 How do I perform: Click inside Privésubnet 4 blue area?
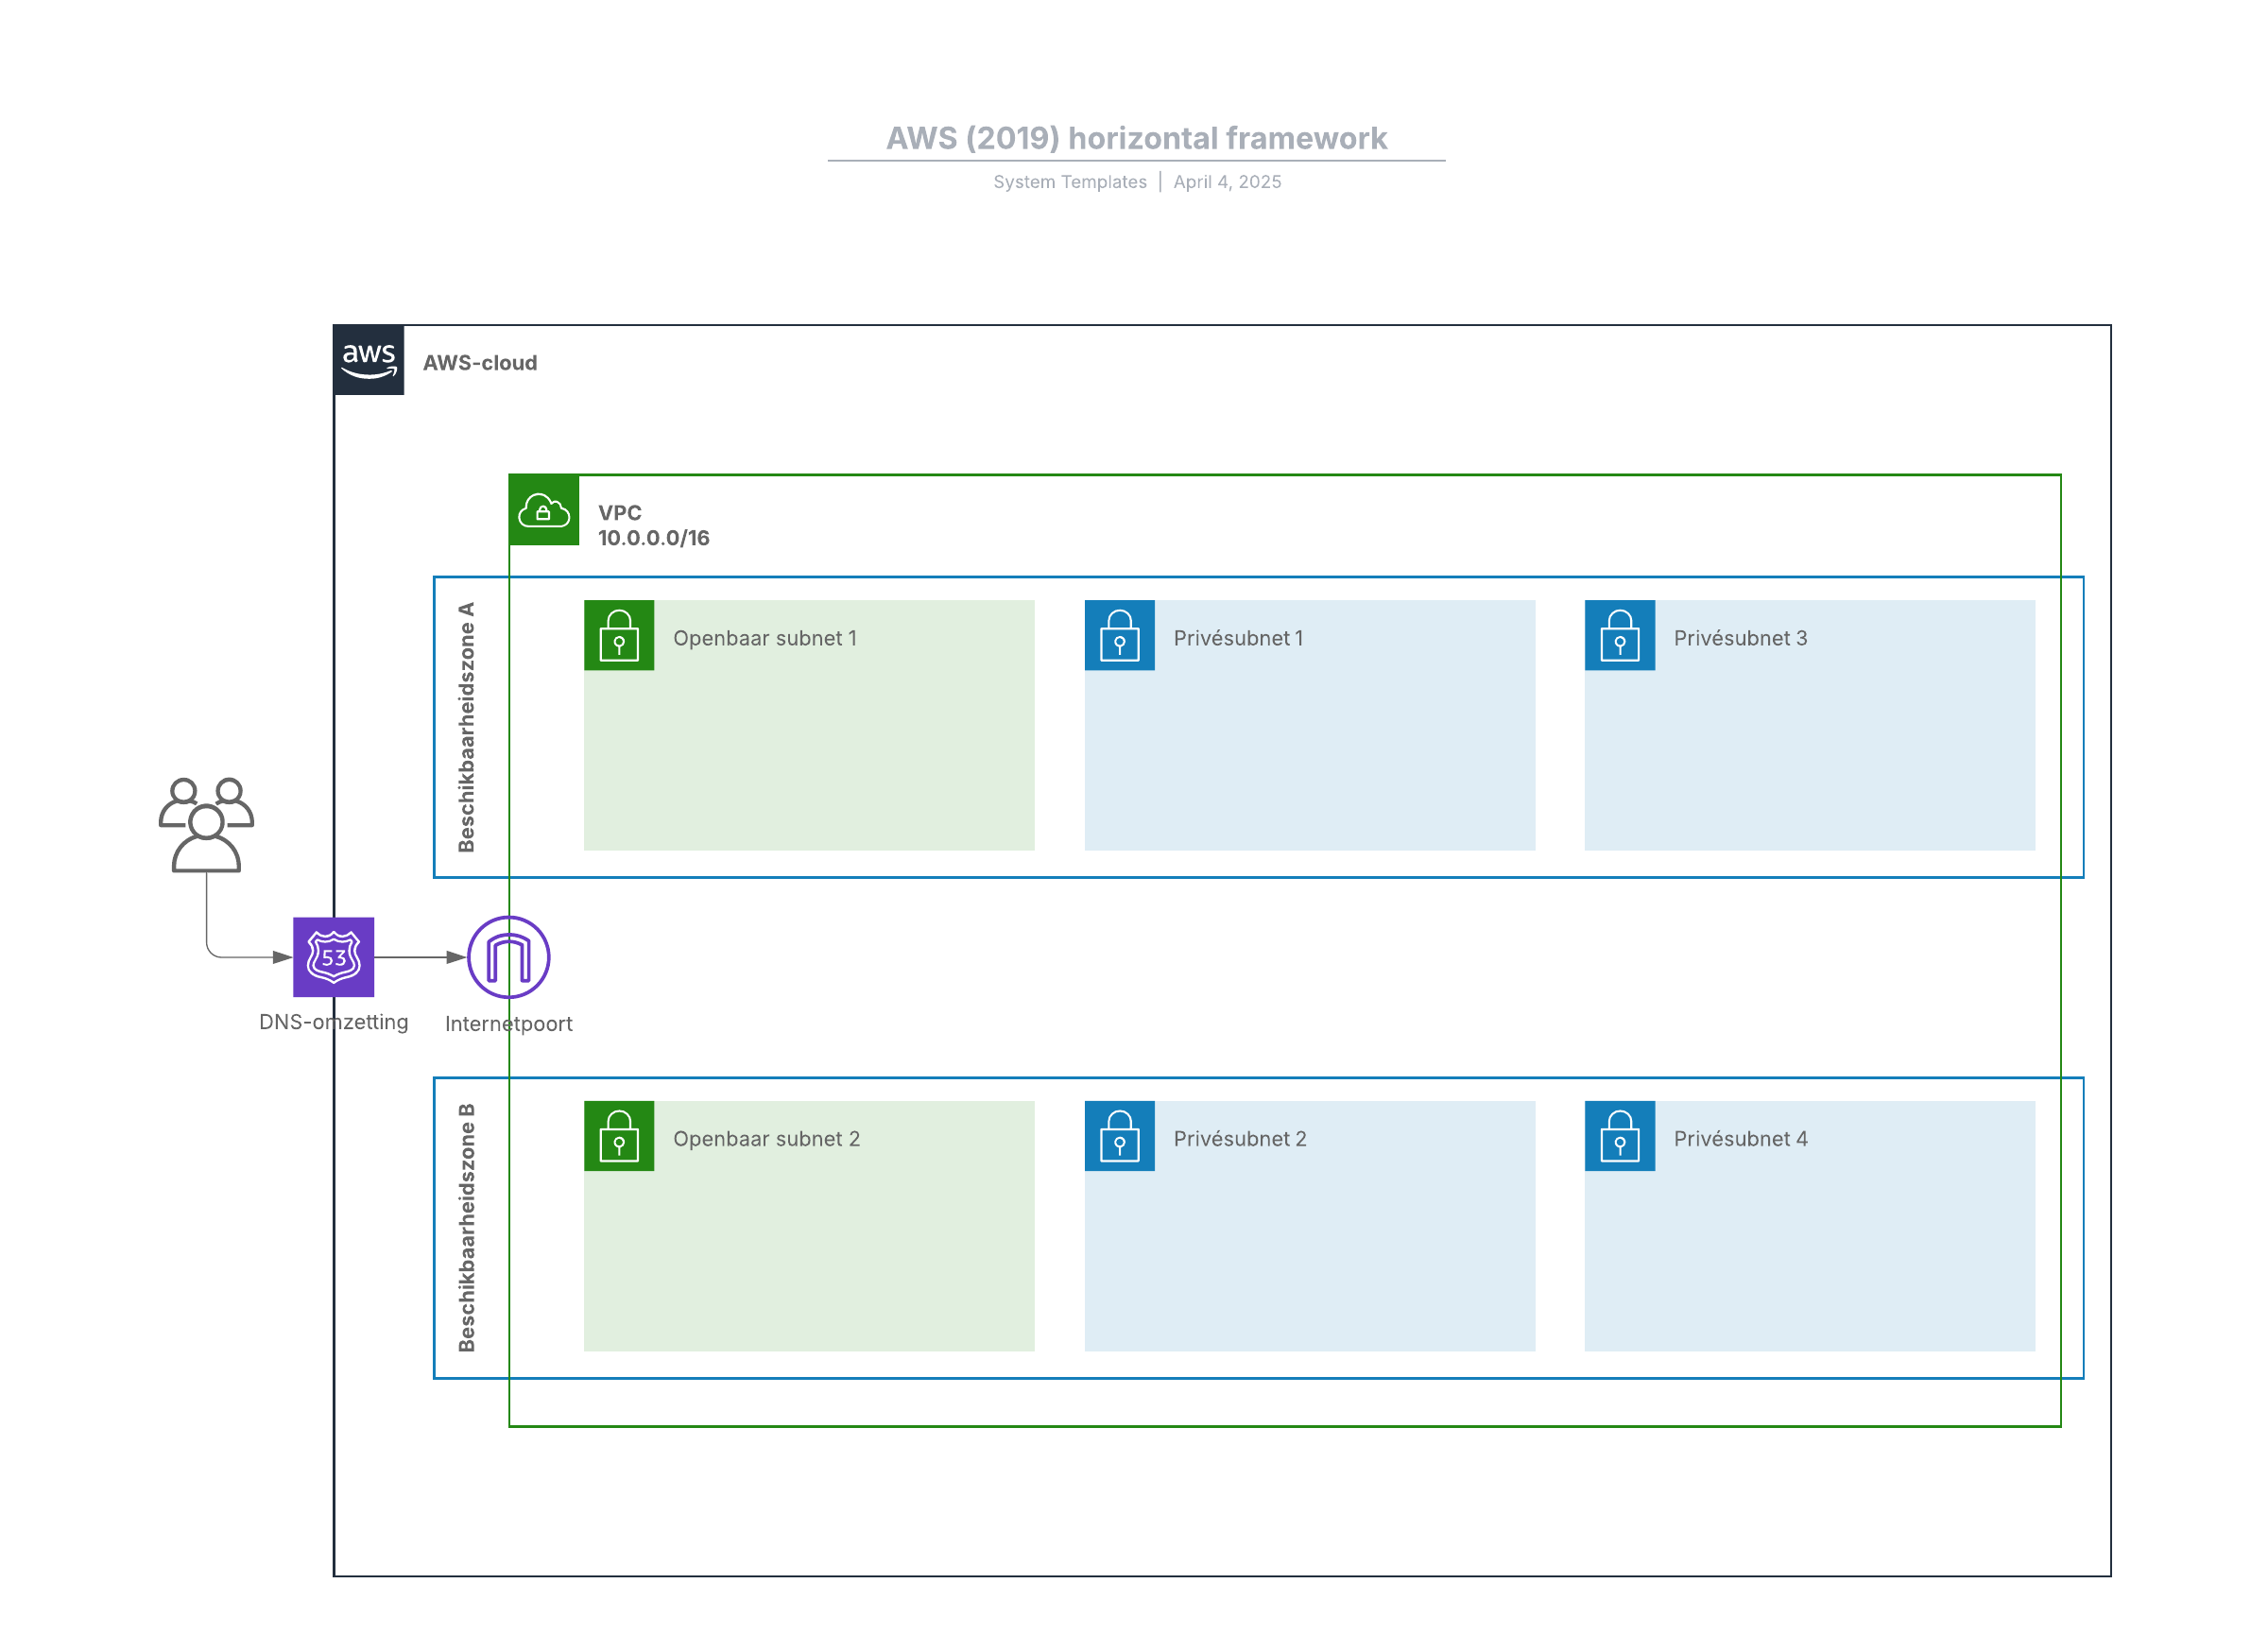pyautogui.click(x=1810, y=1260)
